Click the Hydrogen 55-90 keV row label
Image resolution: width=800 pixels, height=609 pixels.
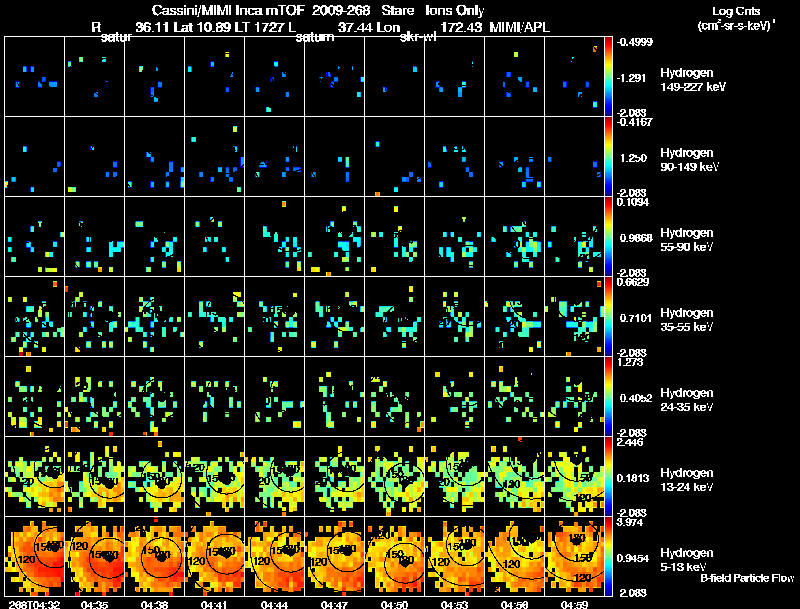(x=687, y=240)
